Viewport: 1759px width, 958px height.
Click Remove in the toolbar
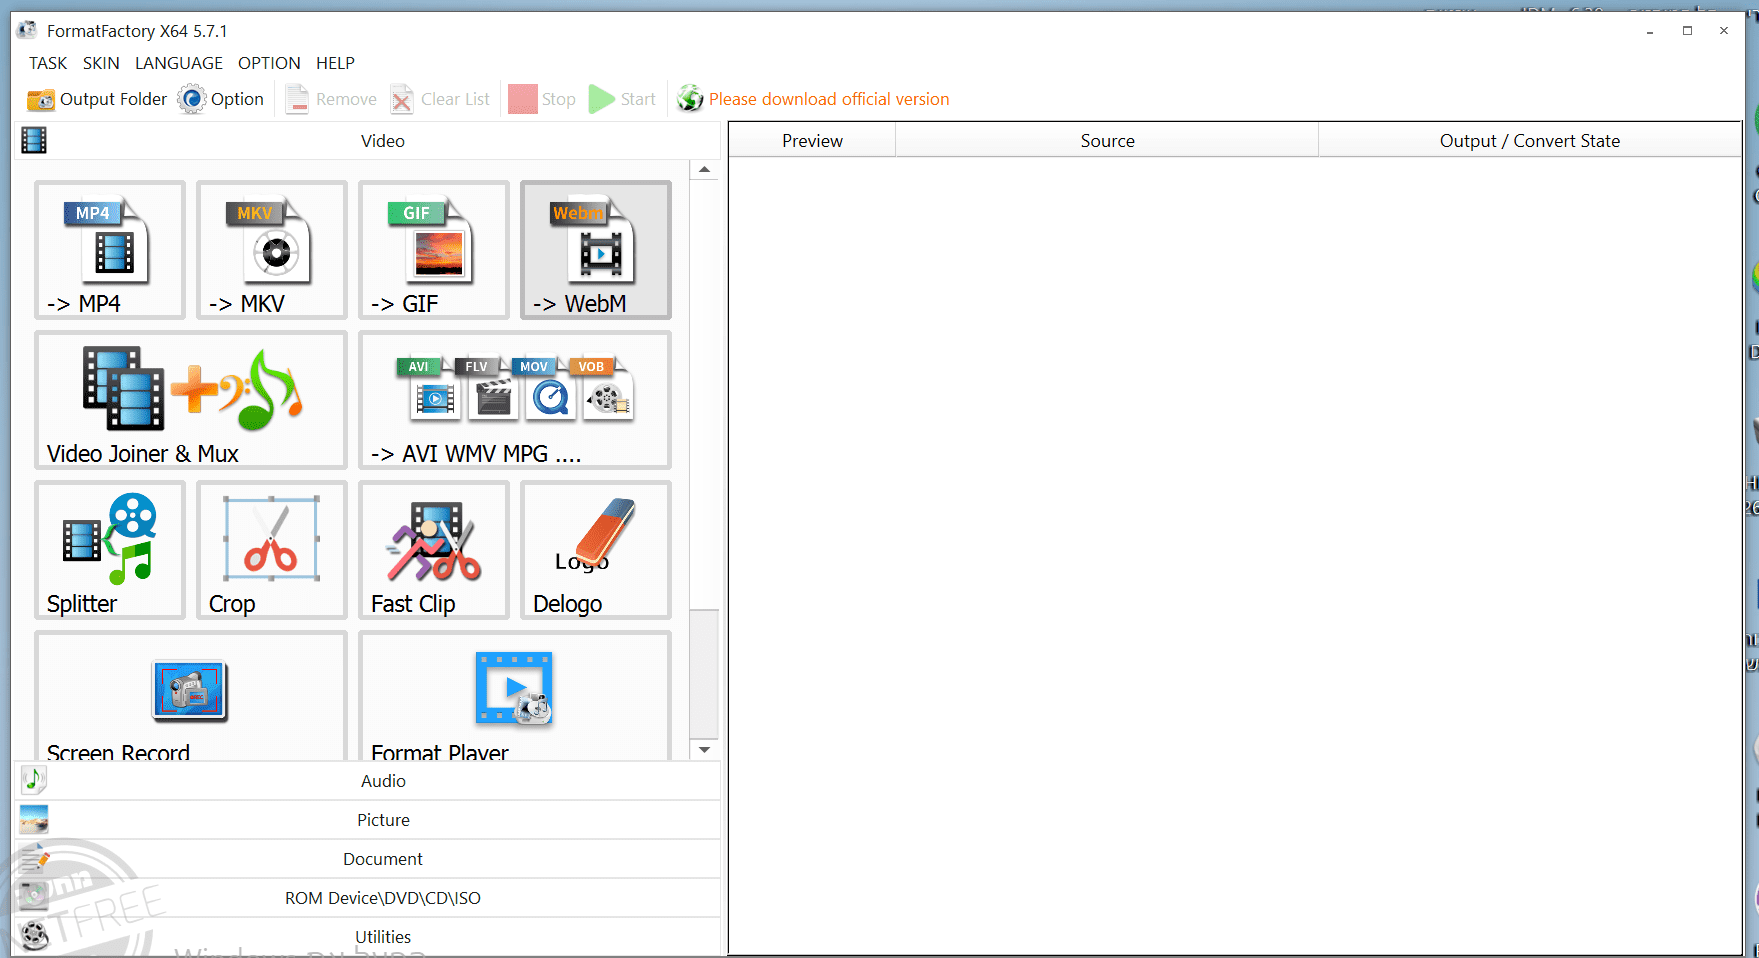[x=331, y=99]
